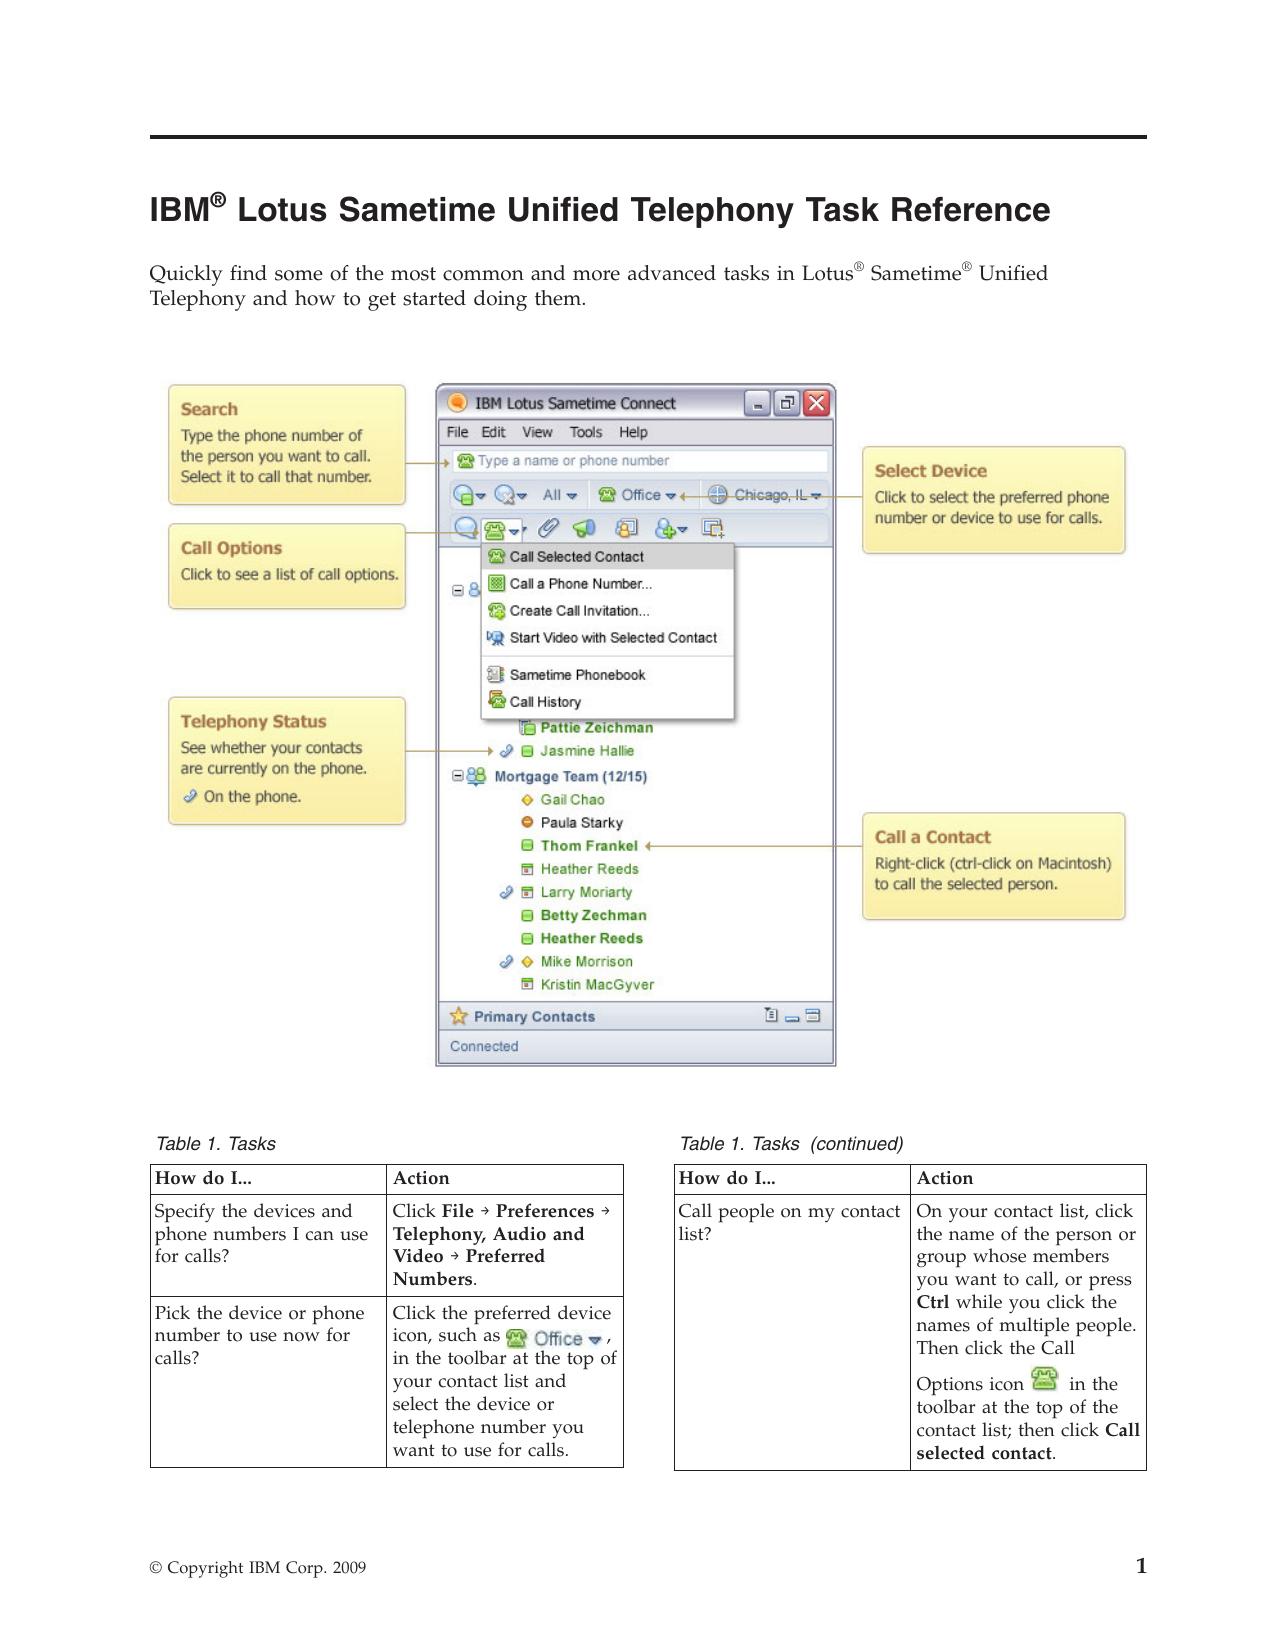The width and height of the screenshot is (1275, 1650).
Task: Select Pattie Zeichman in contact list
Action: pyautogui.click(x=597, y=728)
